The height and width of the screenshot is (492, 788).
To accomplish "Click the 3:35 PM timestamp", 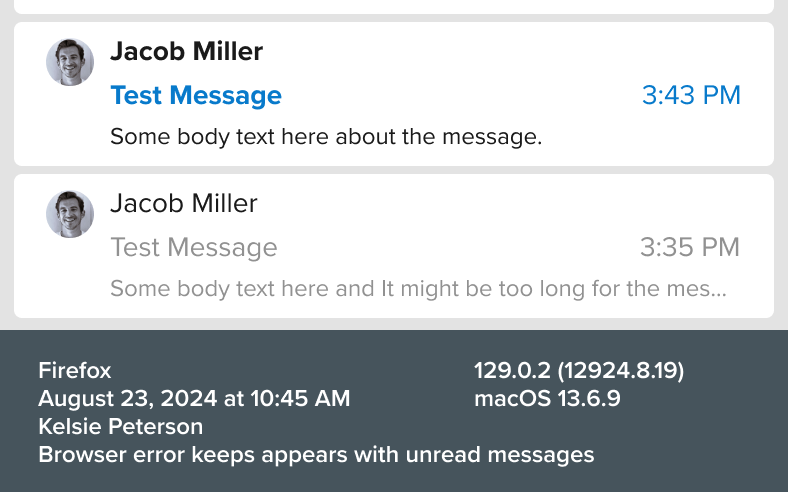I will (690, 247).
